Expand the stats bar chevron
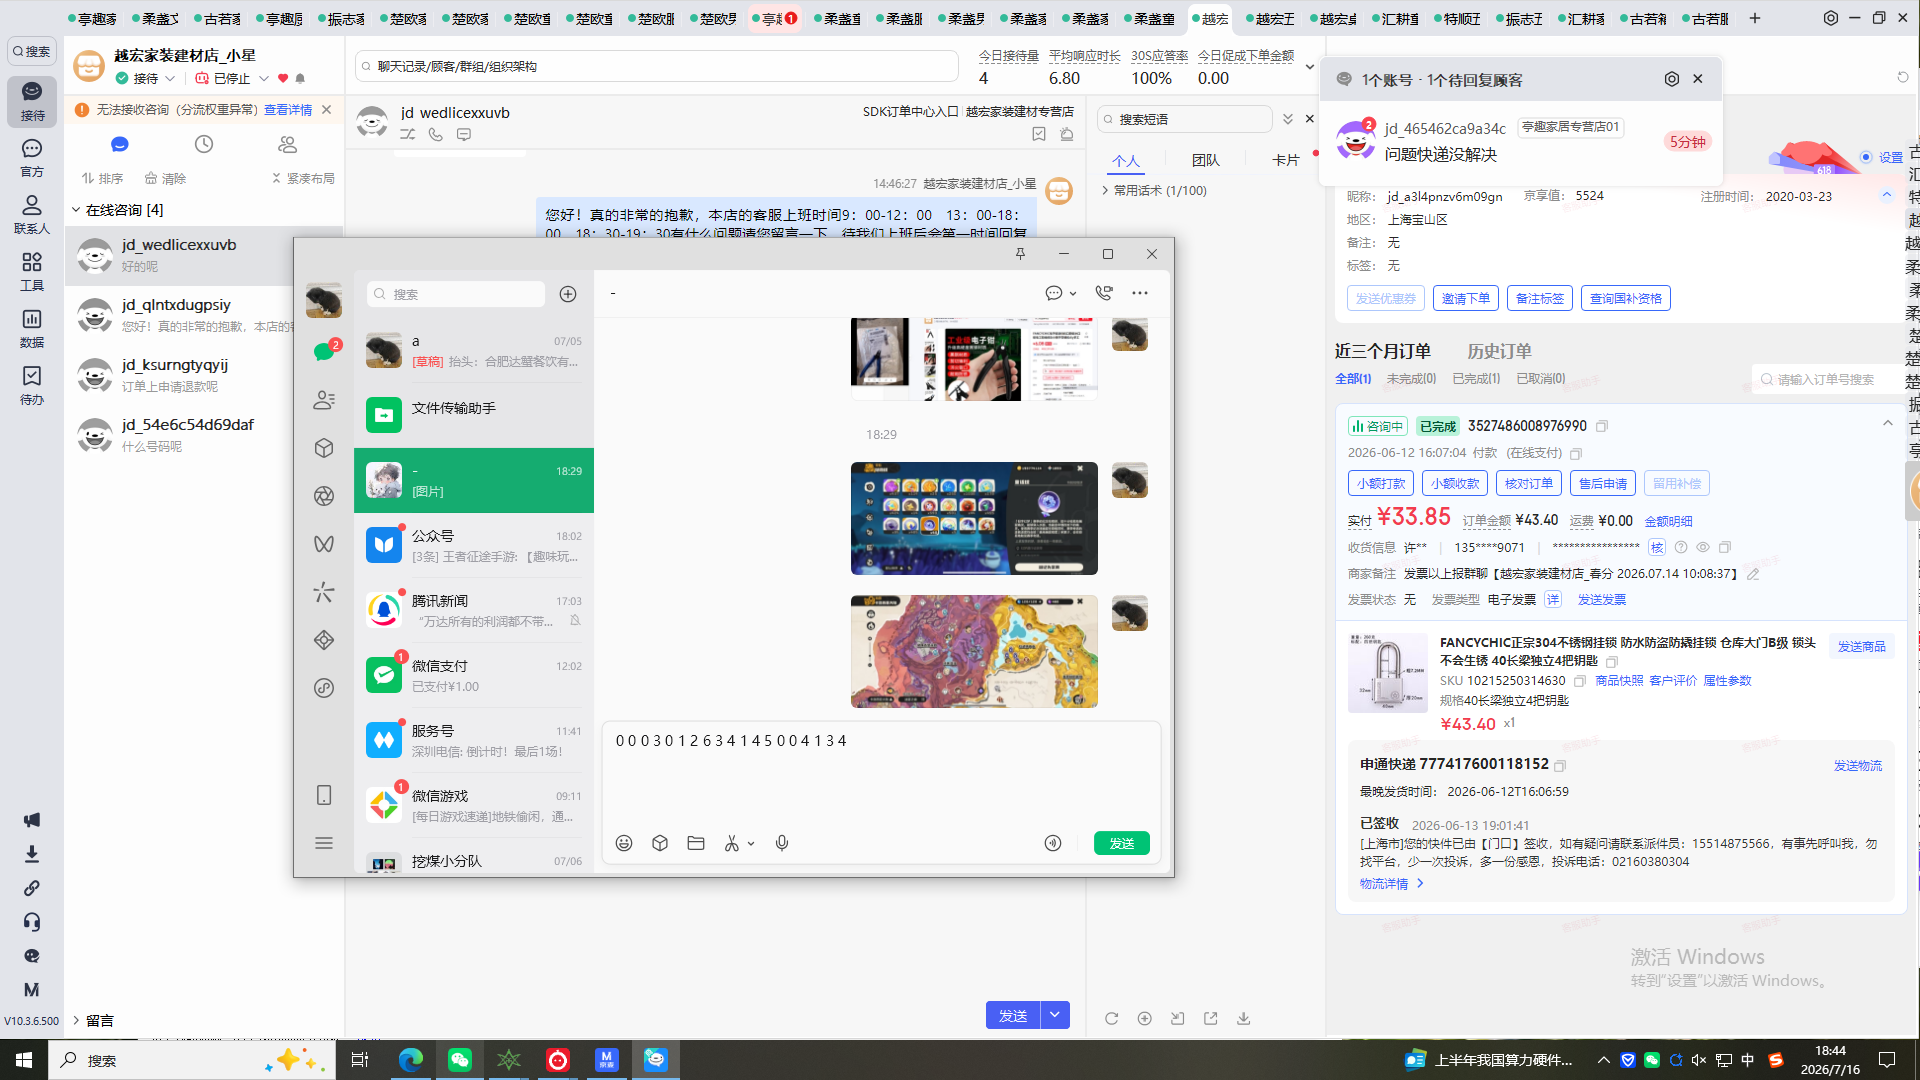 pos(1310,67)
